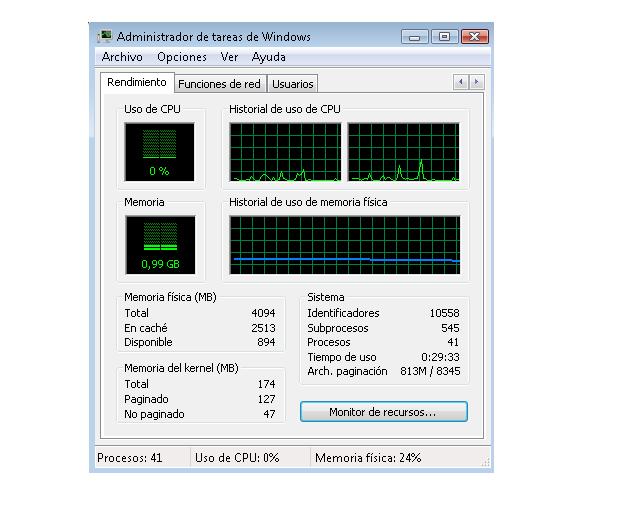The height and width of the screenshot is (512, 640).
Task: Click the first CPU history graph
Action: 285,152
